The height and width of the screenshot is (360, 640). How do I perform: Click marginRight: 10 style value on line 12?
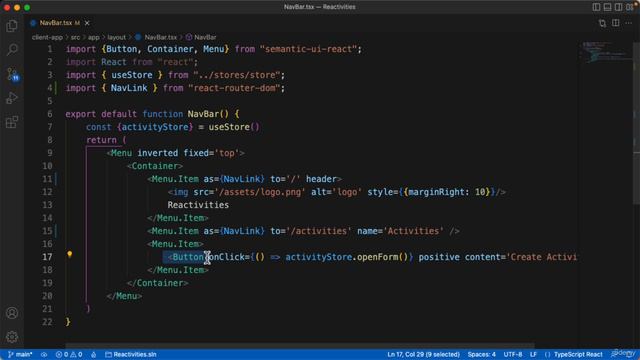coord(447,192)
